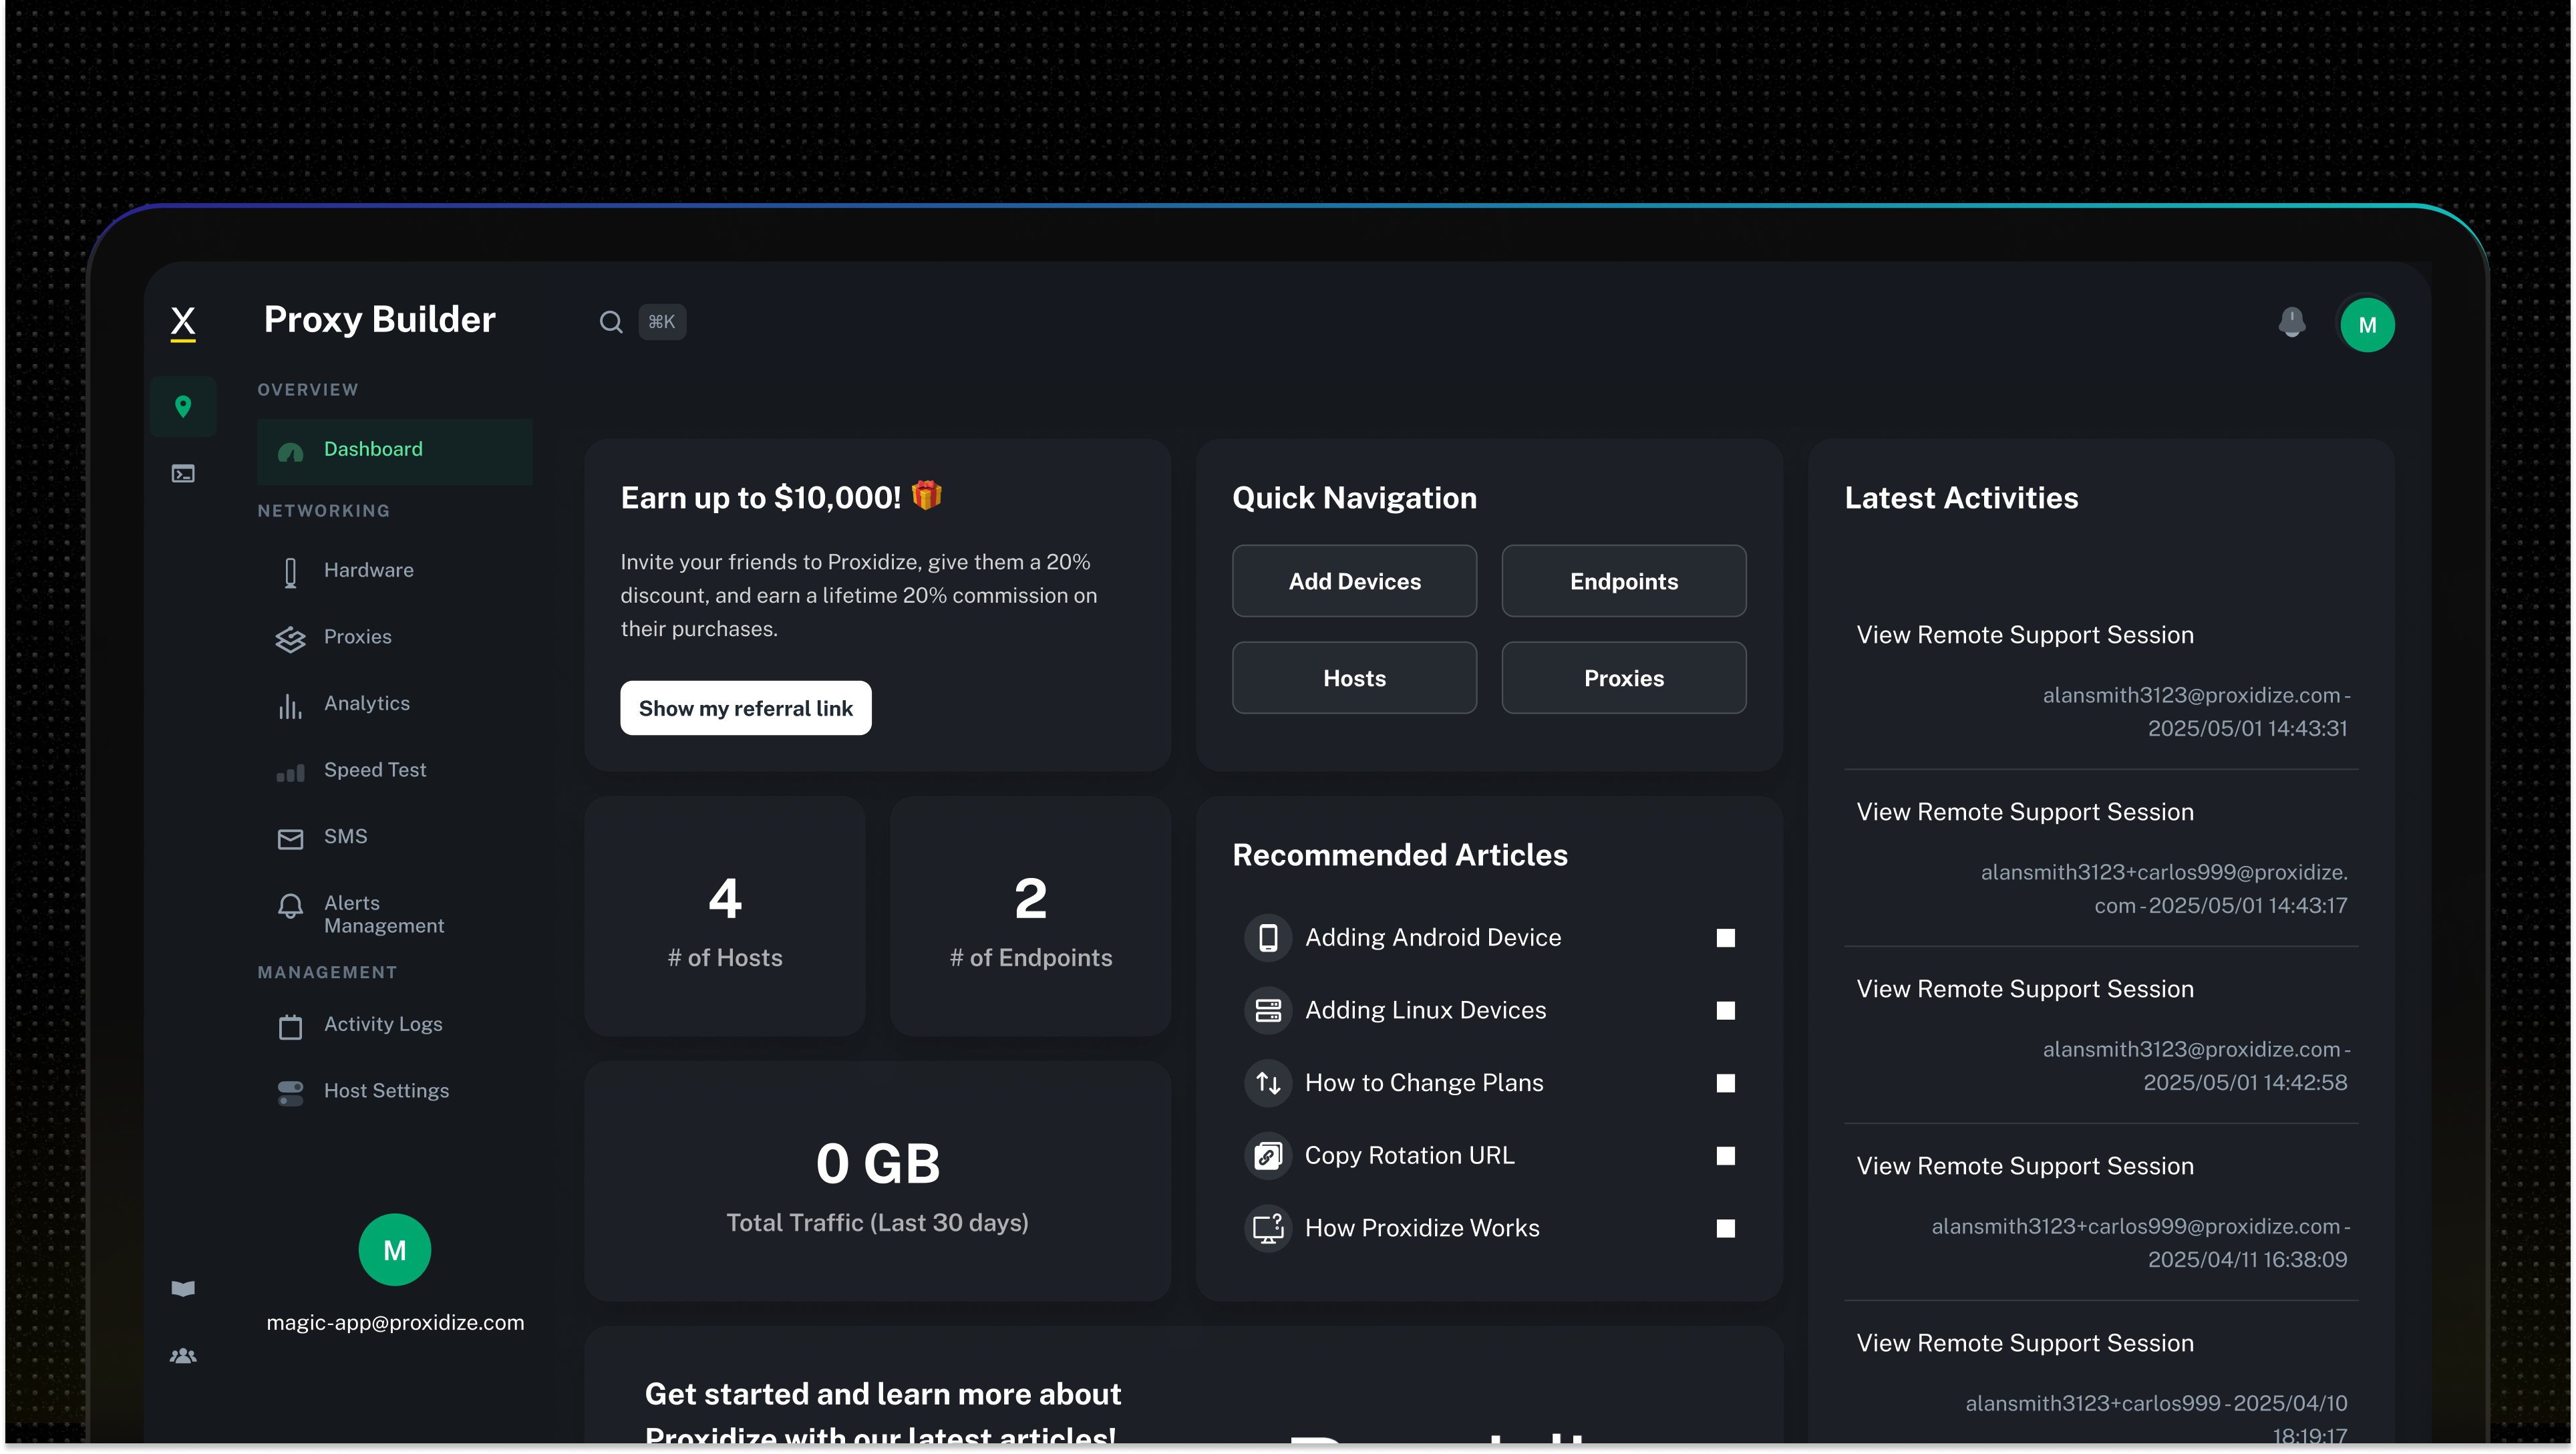2576x1454 pixels.
Task: Click the Hardware device icon
Action: coord(290,573)
